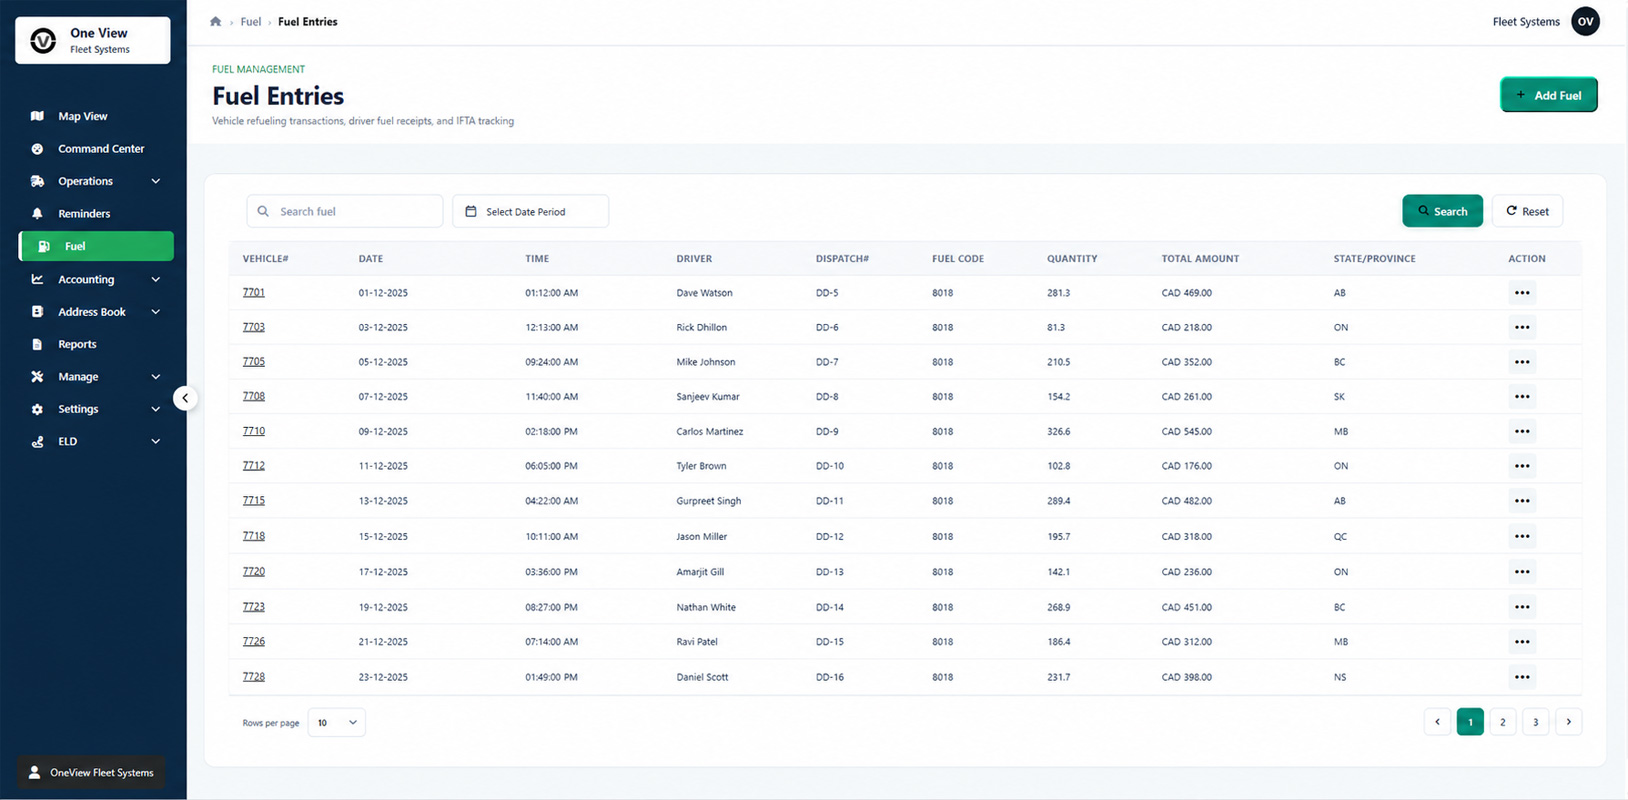Click the Map View sidebar icon

(37, 116)
